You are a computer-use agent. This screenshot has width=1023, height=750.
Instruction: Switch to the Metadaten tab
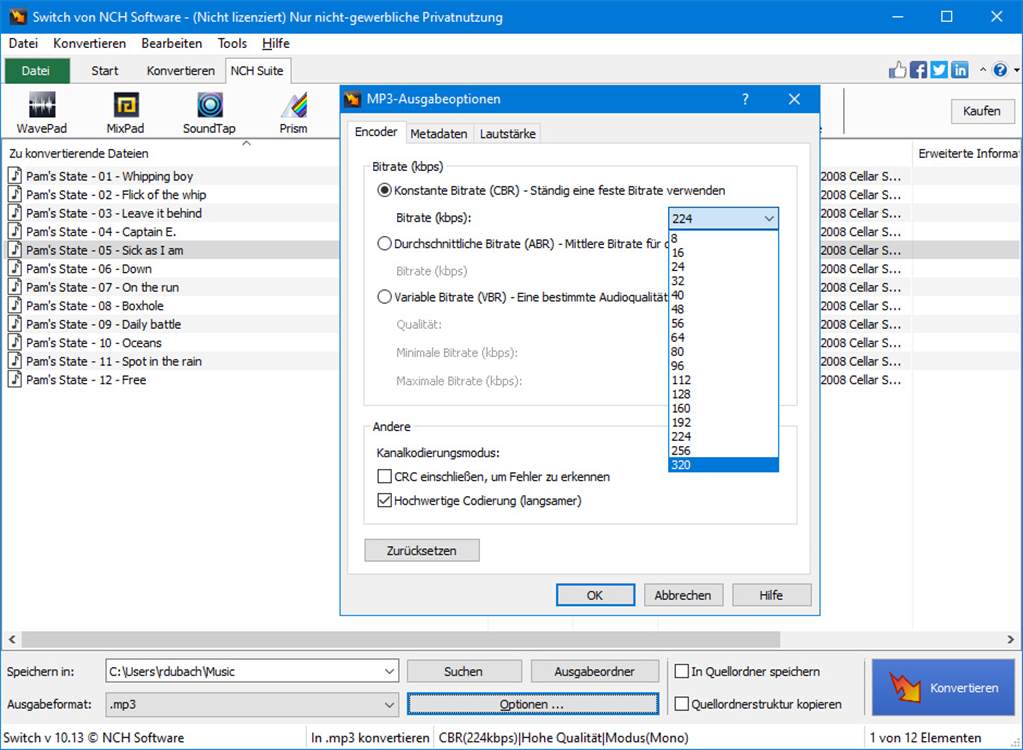pyautogui.click(x=439, y=134)
